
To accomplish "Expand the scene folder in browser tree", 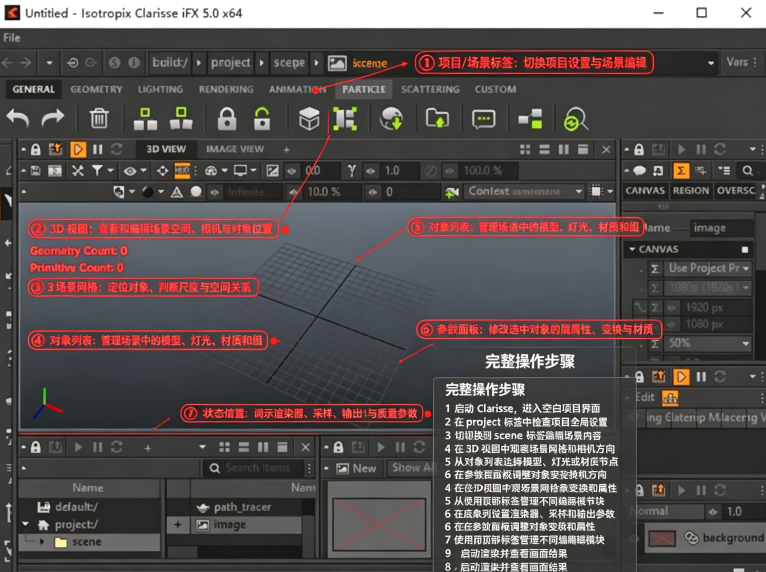I will [x=42, y=542].
